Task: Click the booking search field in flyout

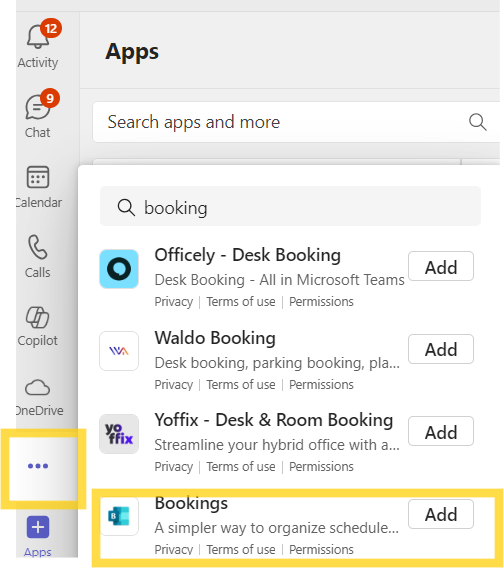Action: (x=290, y=206)
